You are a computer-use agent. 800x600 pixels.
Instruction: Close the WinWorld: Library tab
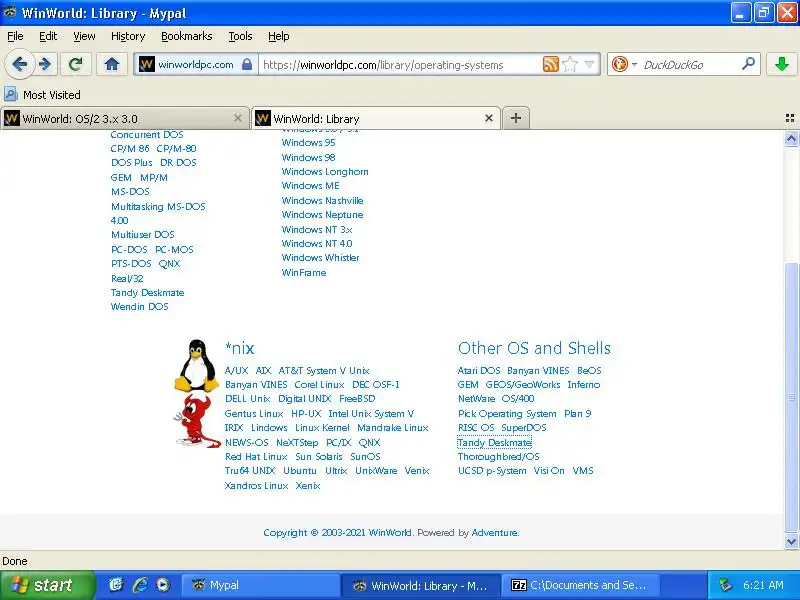pos(489,118)
